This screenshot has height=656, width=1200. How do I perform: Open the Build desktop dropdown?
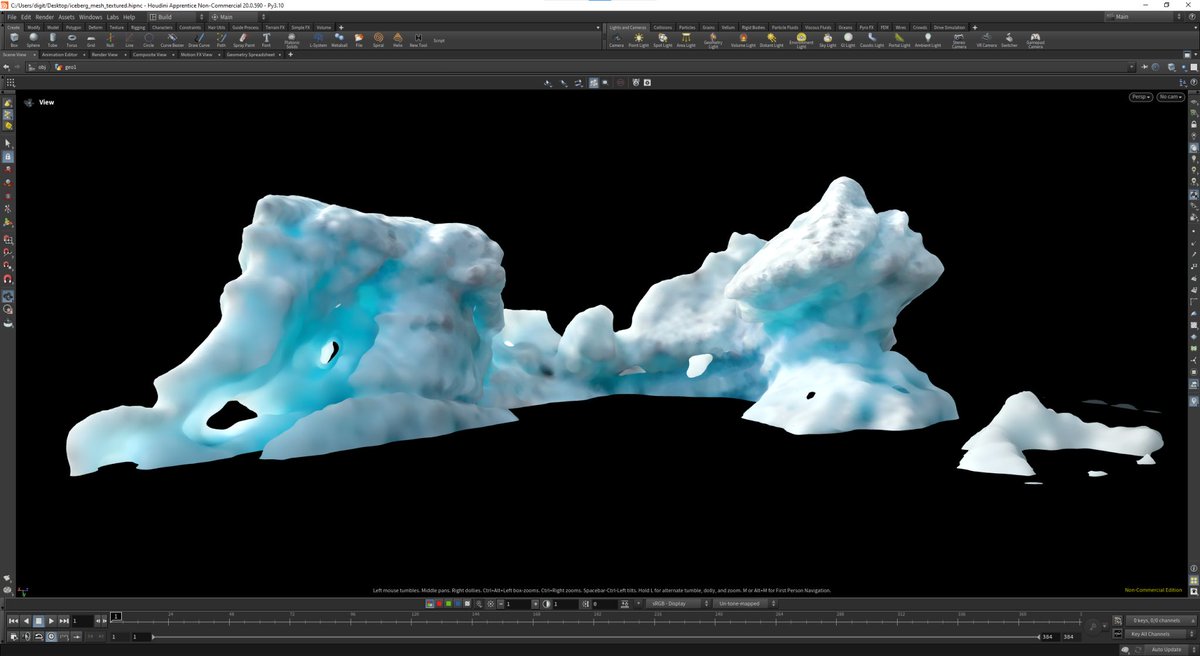pos(175,17)
